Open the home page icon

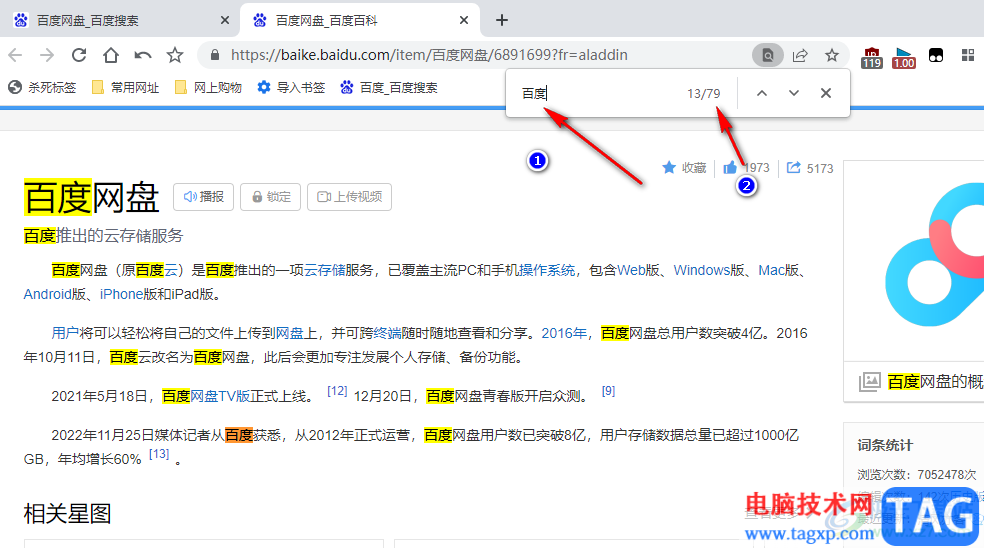pyautogui.click(x=111, y=55)
